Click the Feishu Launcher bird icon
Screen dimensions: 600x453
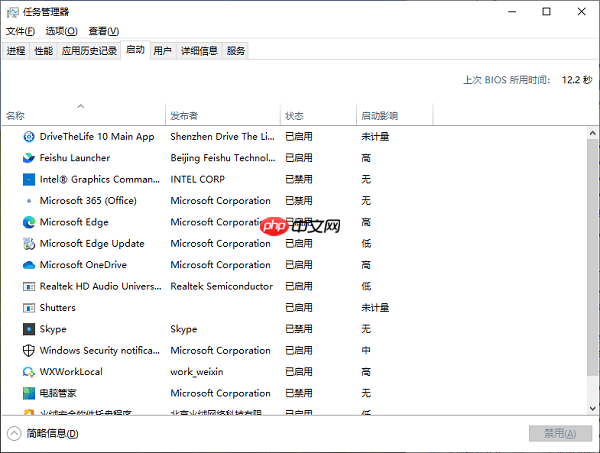(x=29, y=158)
